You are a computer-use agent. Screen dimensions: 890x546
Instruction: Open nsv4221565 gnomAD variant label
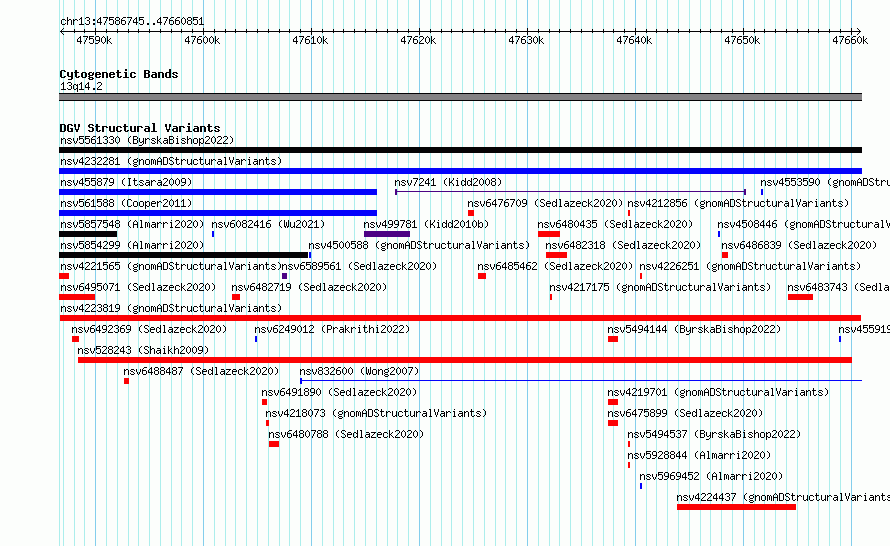point(170,266)
